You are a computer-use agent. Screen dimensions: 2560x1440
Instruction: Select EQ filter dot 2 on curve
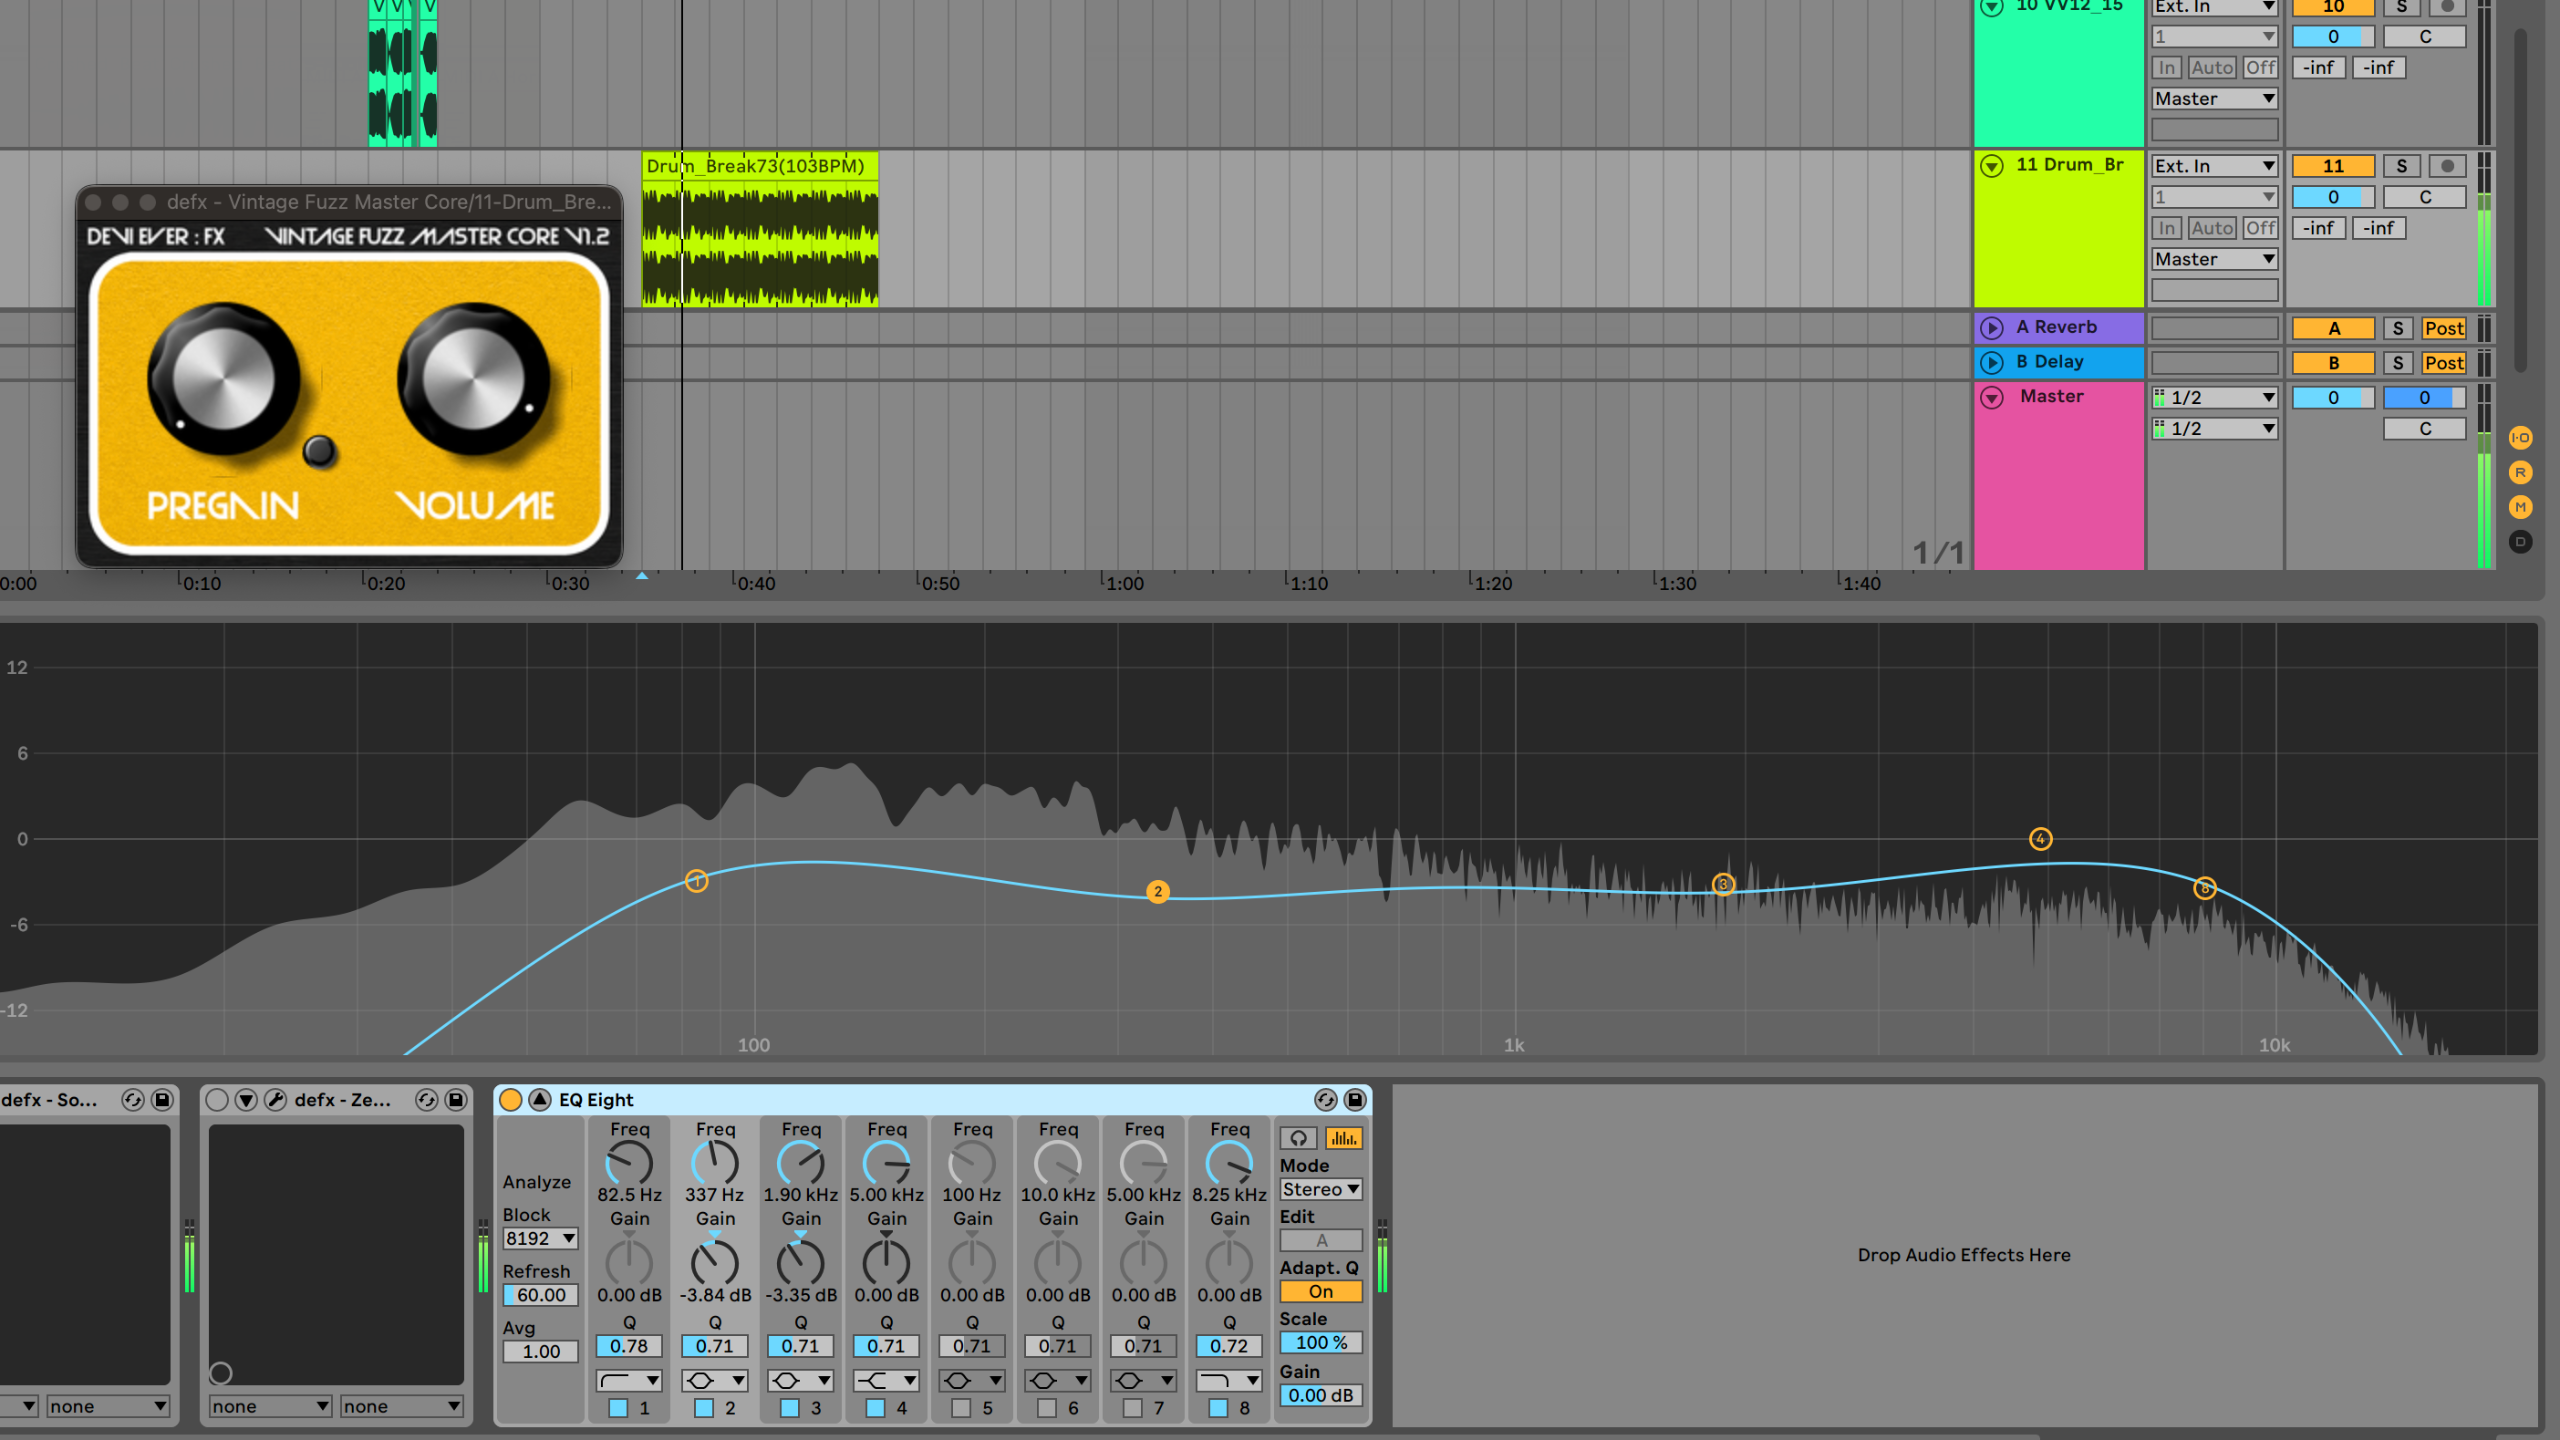[x=1158, y=891]
